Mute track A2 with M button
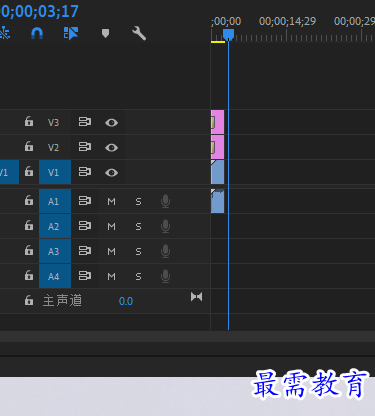 (111, 227)
